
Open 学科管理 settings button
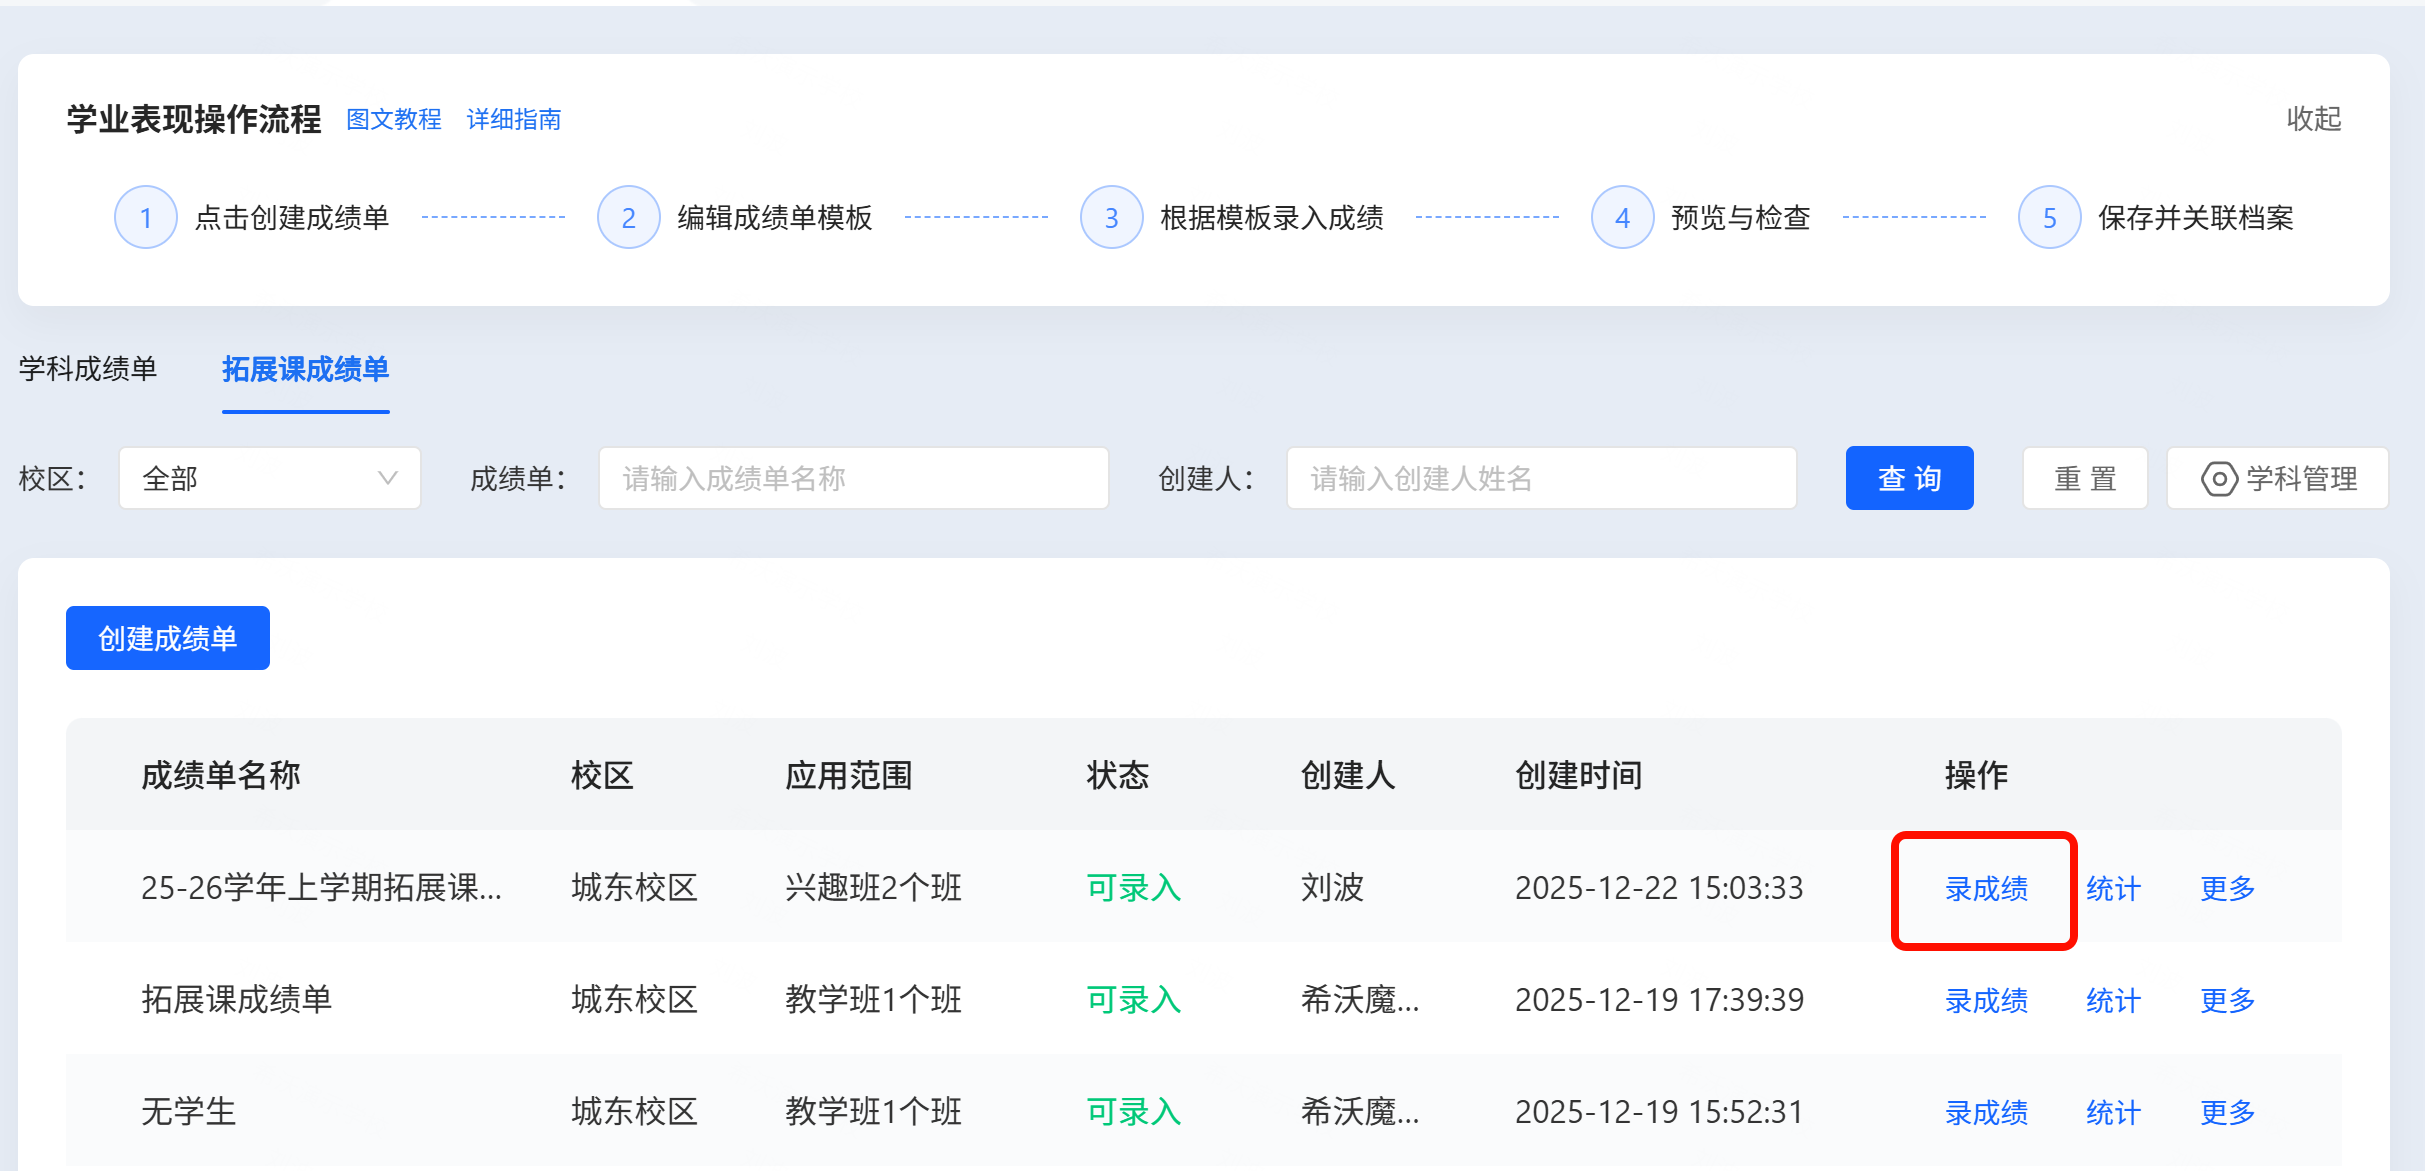pyautogui.click(x=2278, y=478)
